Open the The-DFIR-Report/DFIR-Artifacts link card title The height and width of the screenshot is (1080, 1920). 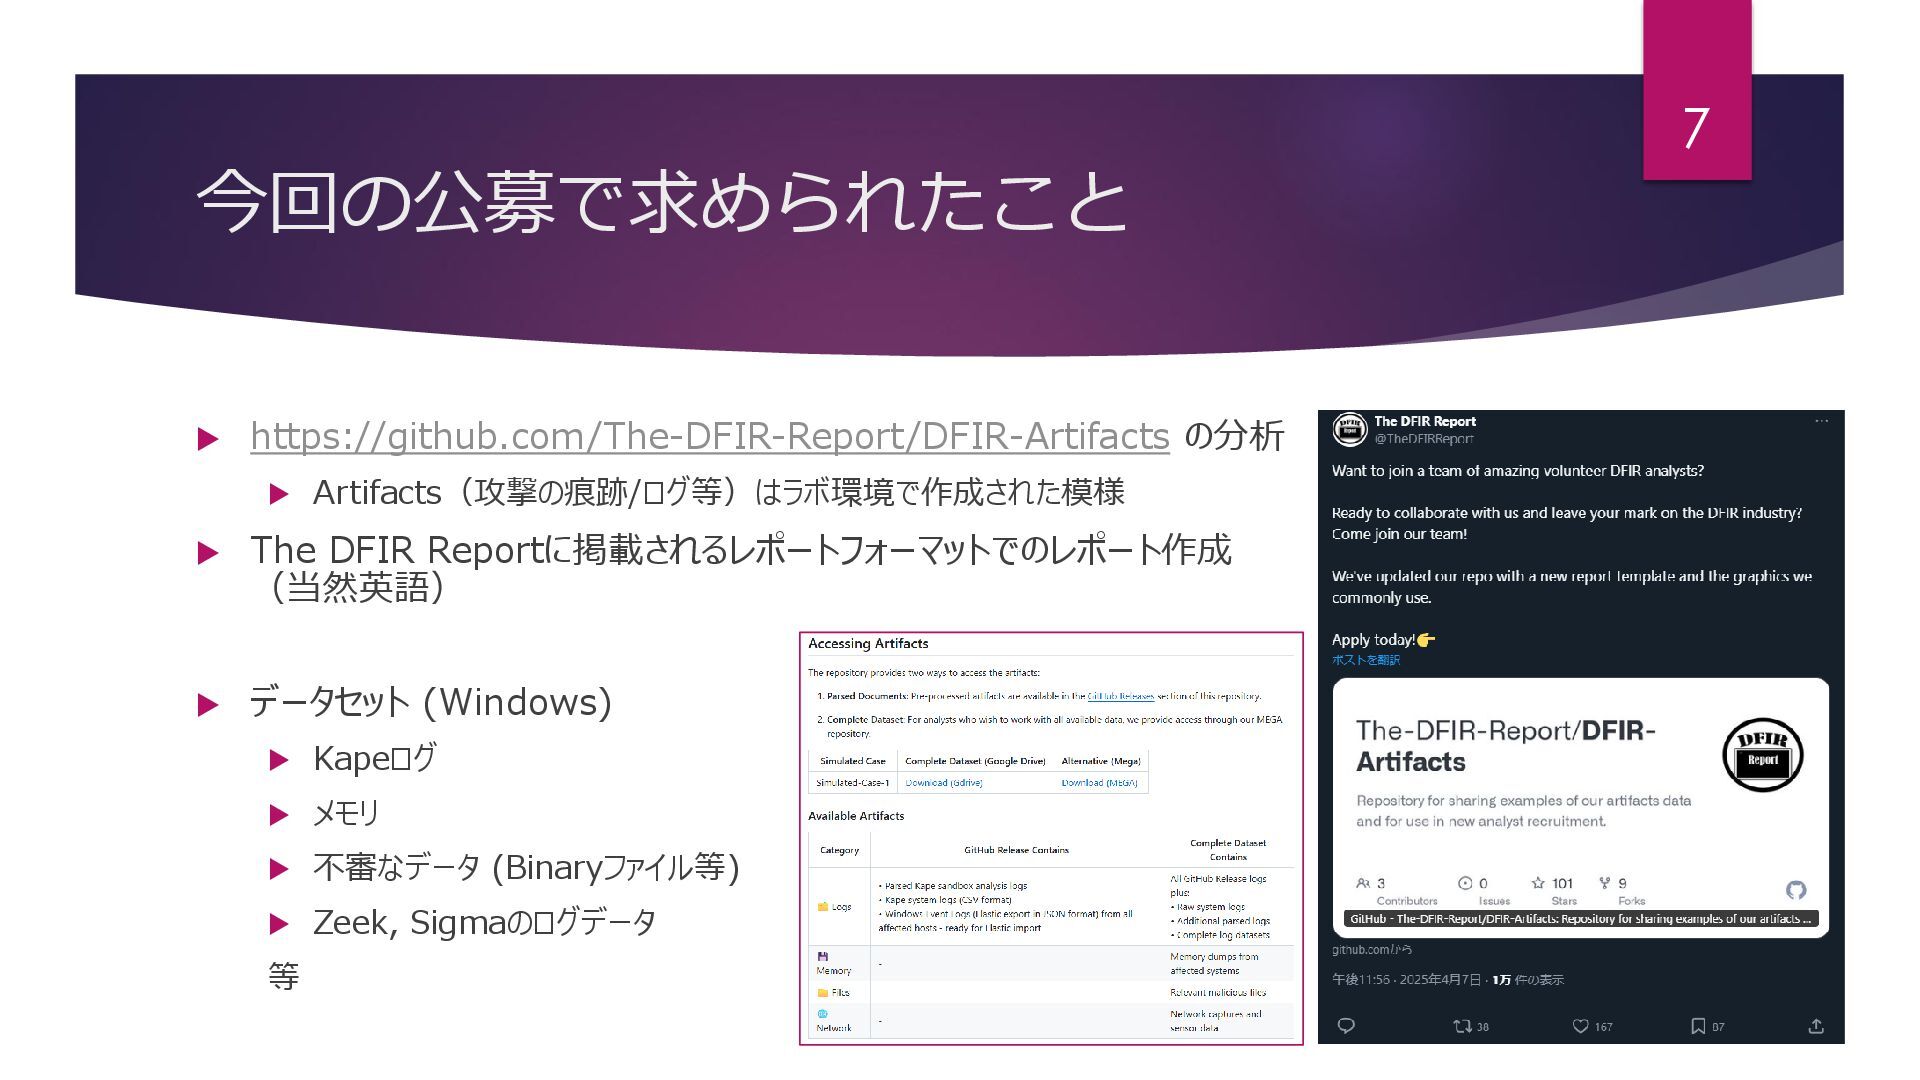pos(1506,746)
